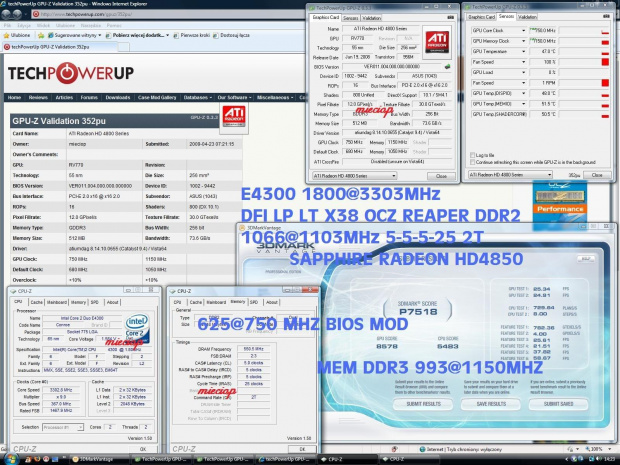Click the Close button in GPU-Z Sensors window
Viewport: 620px width, 465px height.
tap(597, 175)
